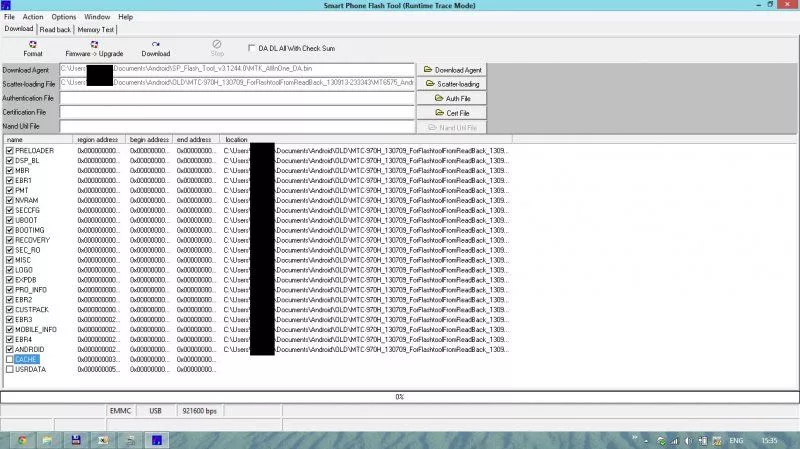Click the Certification File path field
Image resolution: width=800 pixels, height=449 pixels.
(237, 113)
